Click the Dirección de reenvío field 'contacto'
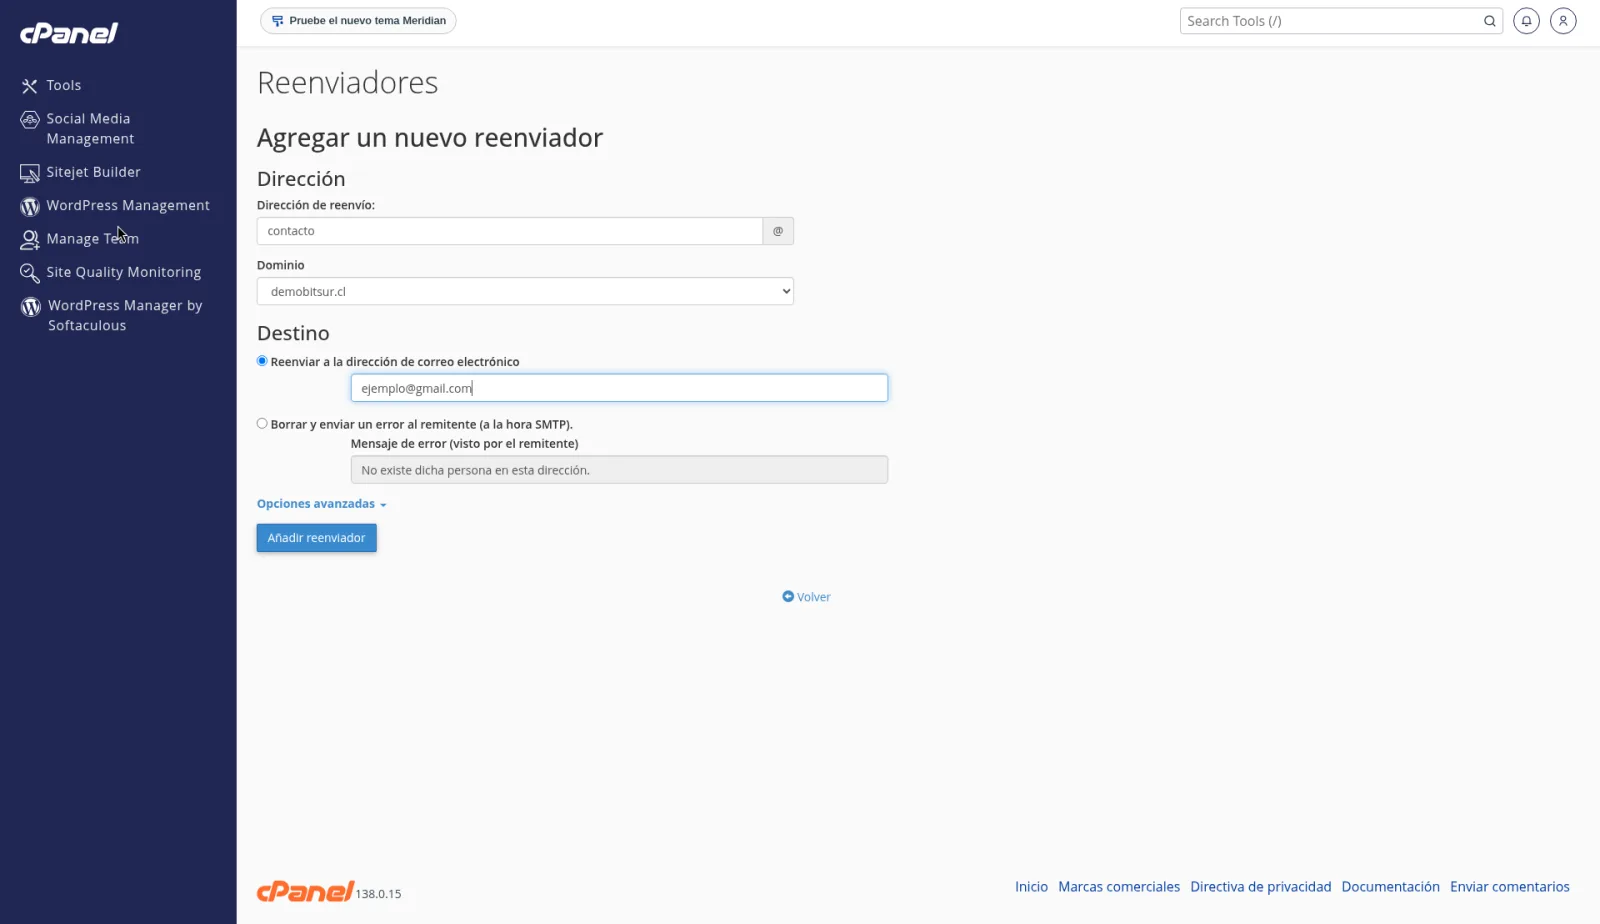This screenshot has height=924, width=1600. pyautogui.click(x=510, y=231)
